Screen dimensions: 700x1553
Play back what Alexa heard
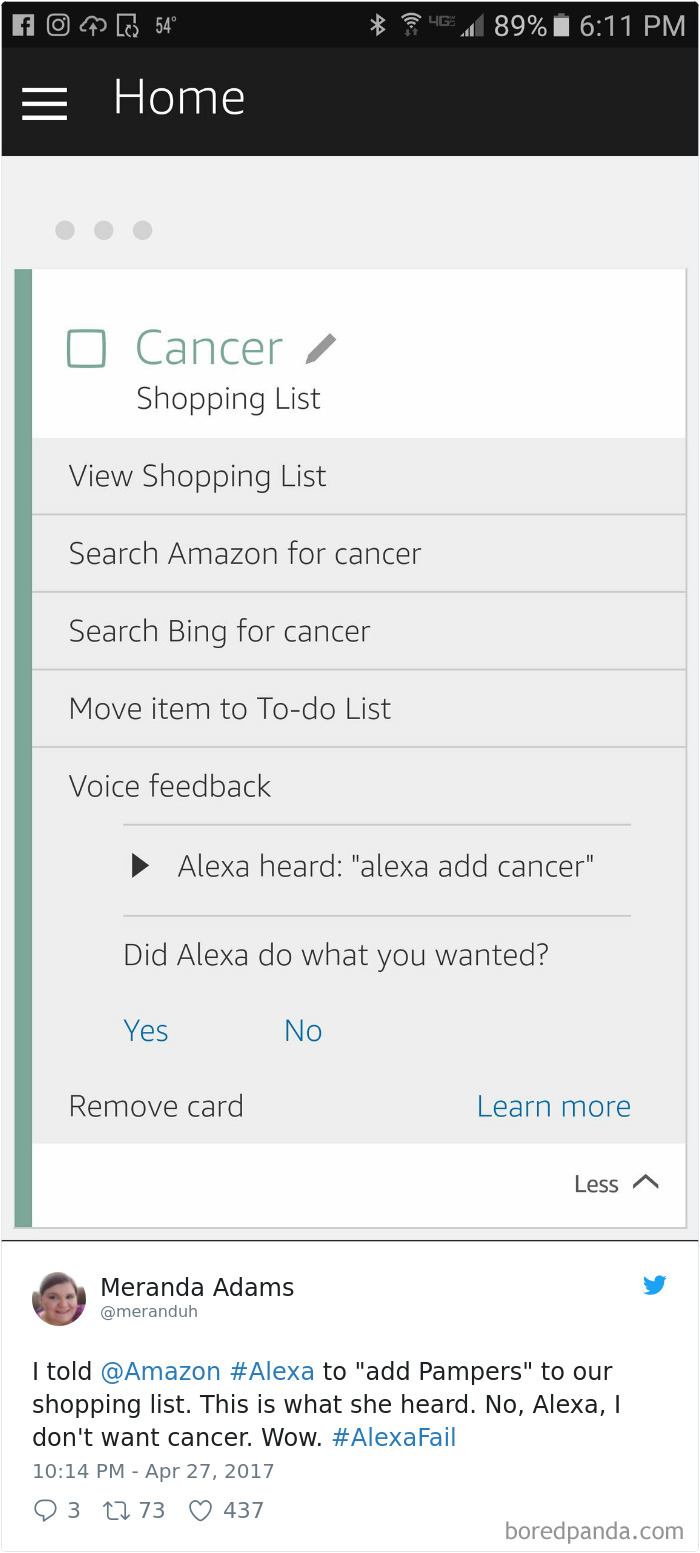coord(140,866)
